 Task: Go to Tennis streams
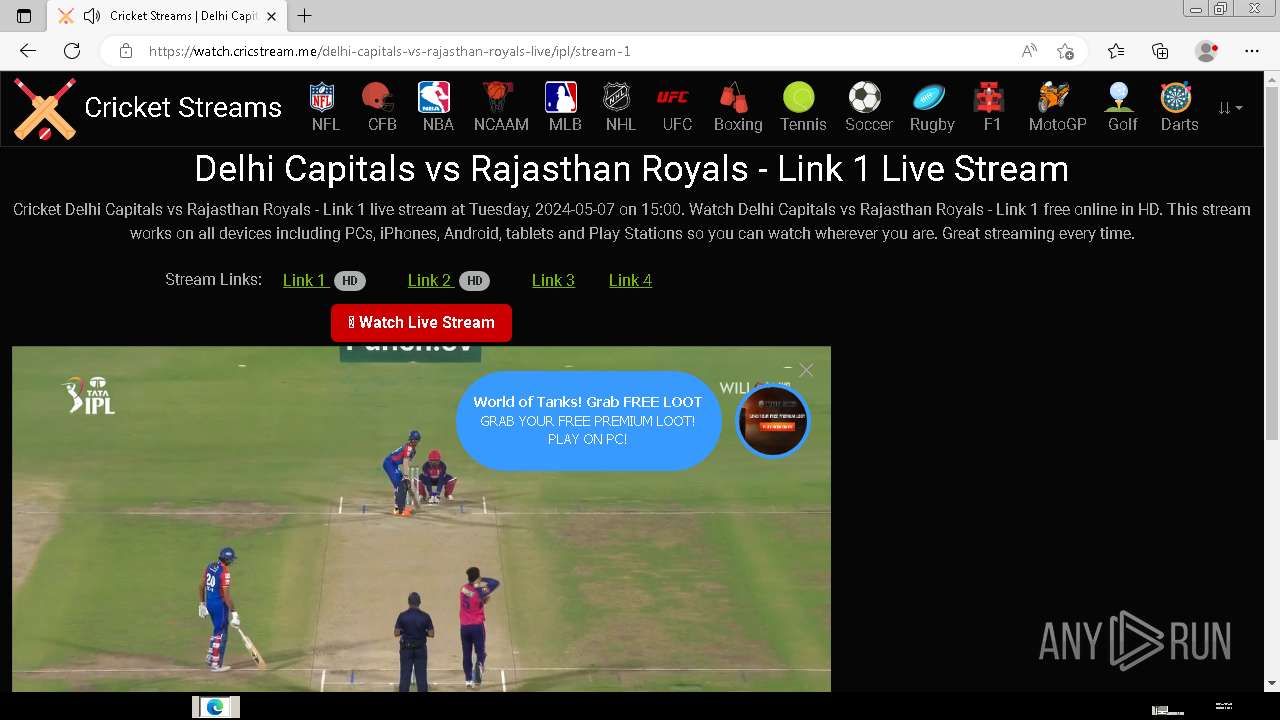[802, 107]
